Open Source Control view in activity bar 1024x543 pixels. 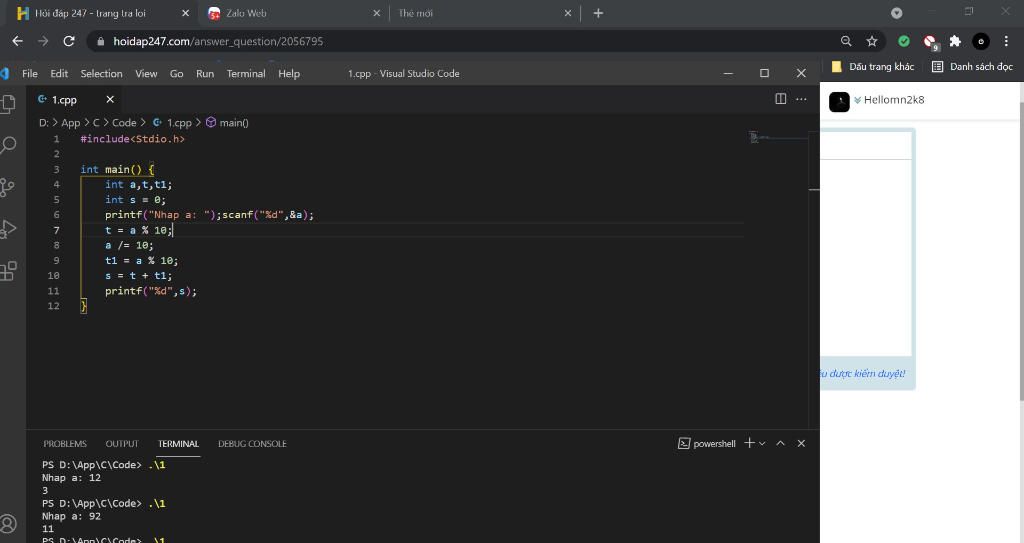[x=7, y=188]
